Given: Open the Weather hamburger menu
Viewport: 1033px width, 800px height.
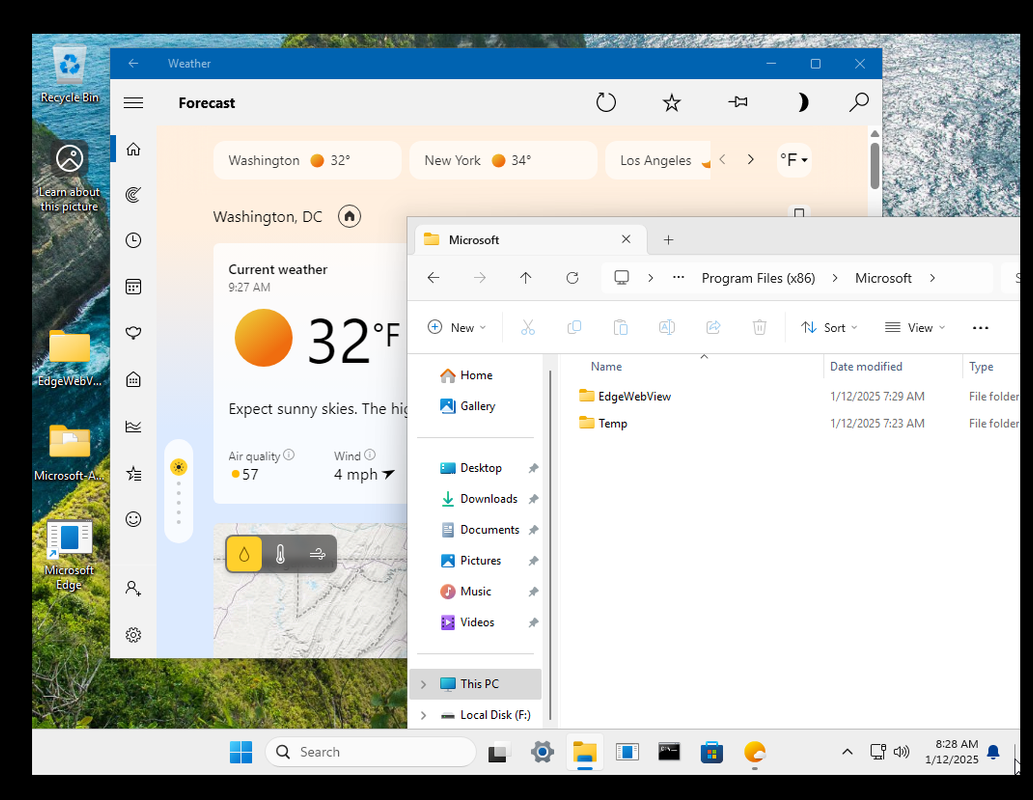Looking at the screenshot, I should (x=133, y=103).
